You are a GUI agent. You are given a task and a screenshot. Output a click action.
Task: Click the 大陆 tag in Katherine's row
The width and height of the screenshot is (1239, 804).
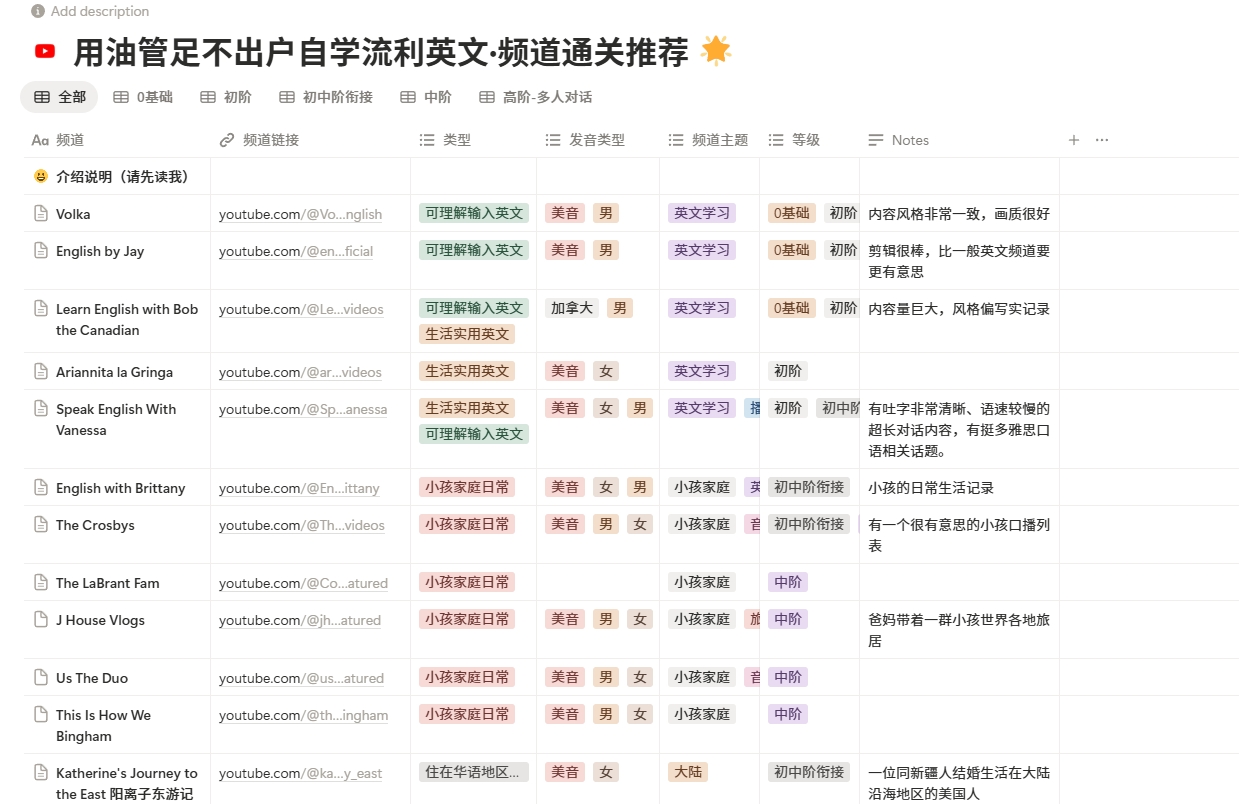pos(687,772)
